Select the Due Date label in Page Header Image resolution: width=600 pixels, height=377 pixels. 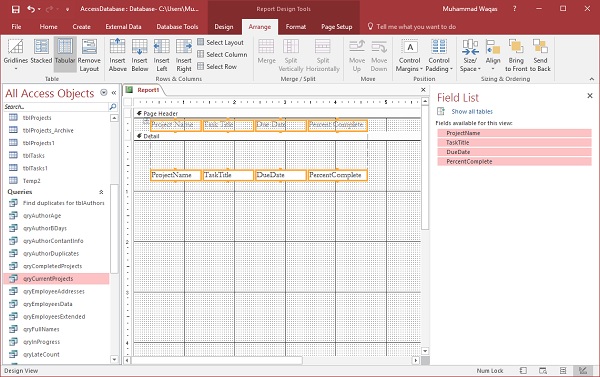(x=280, y=125)
